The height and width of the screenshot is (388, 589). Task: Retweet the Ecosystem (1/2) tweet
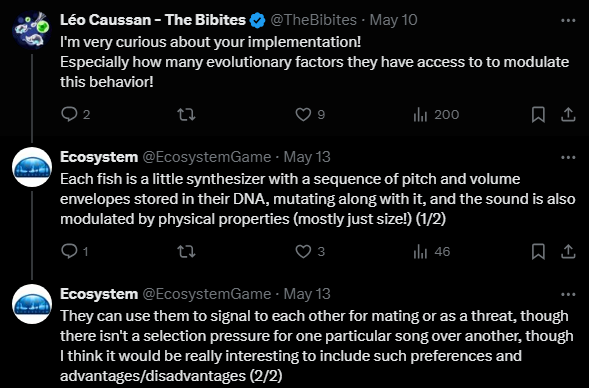tap(186, 252)
